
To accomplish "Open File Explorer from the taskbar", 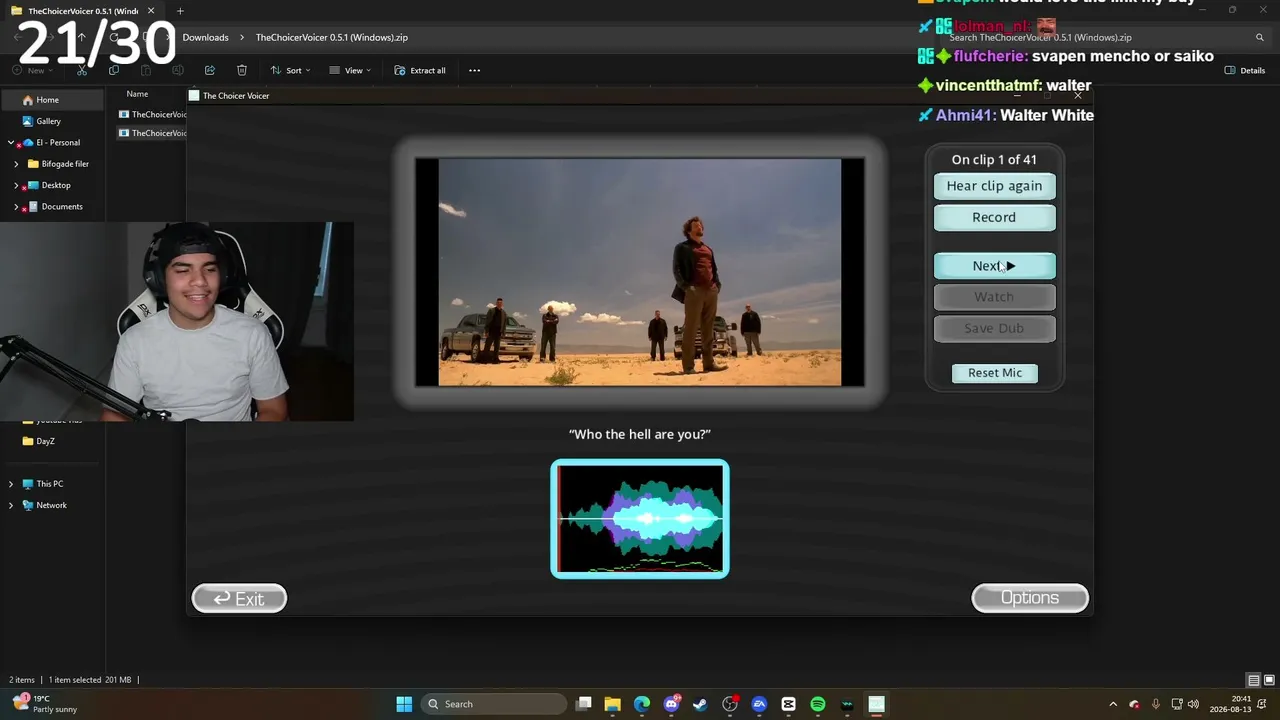I will [x=613, y=704].
